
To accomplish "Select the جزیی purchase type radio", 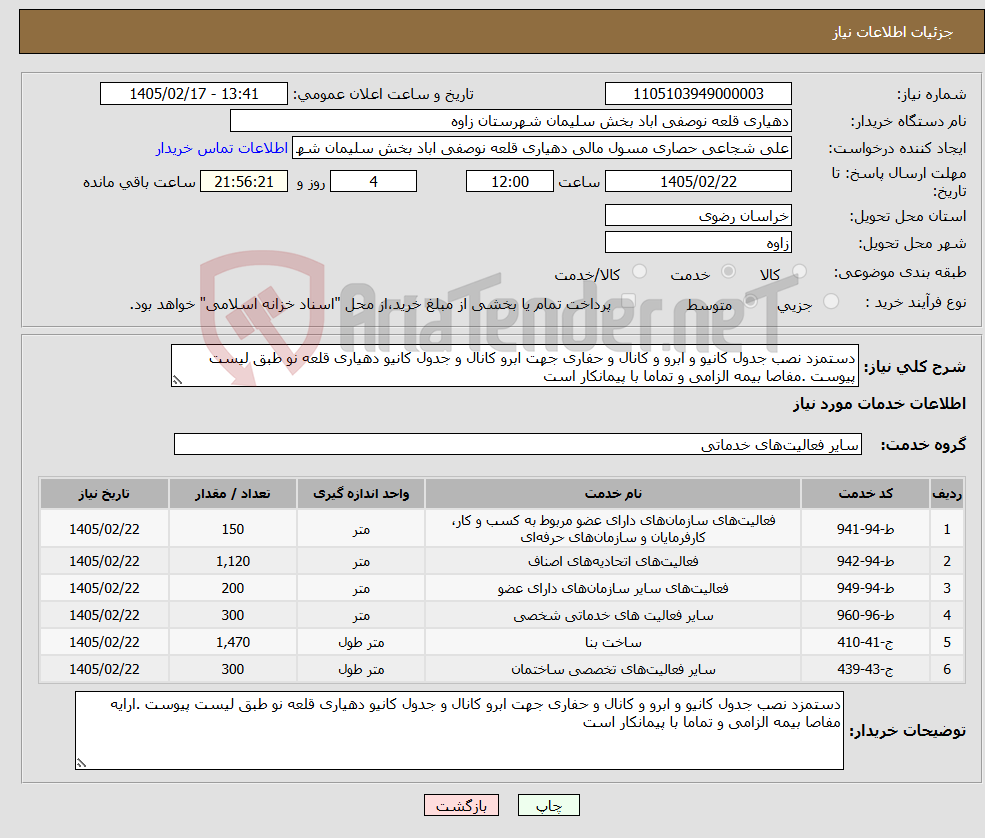I will coord(830,301).
